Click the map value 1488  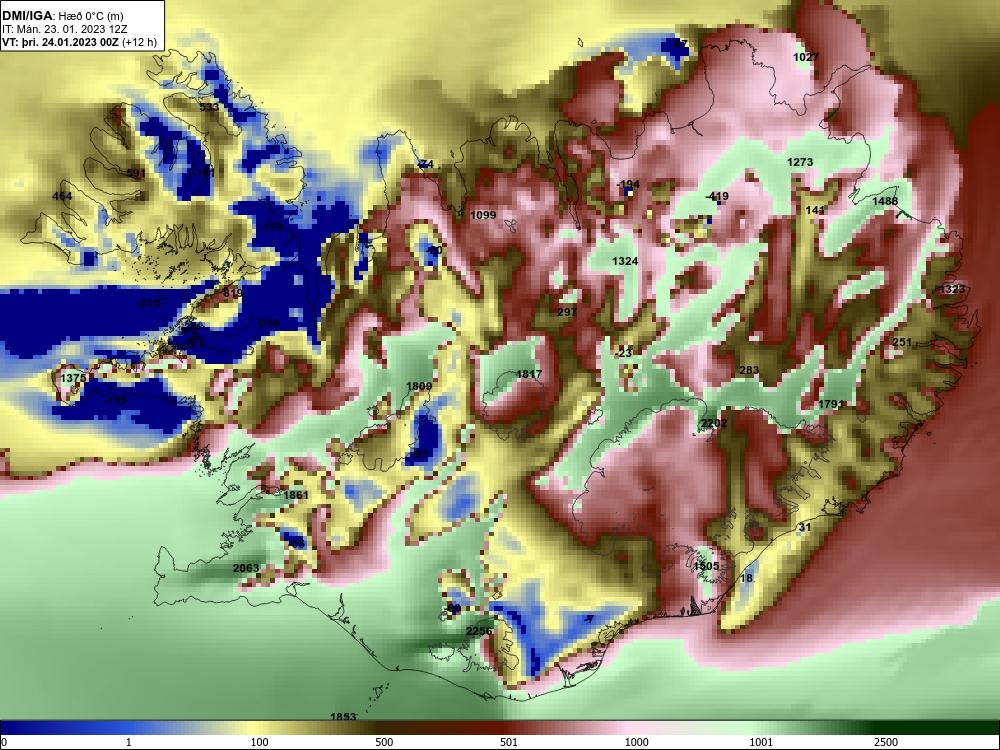(x=885, y=201)
